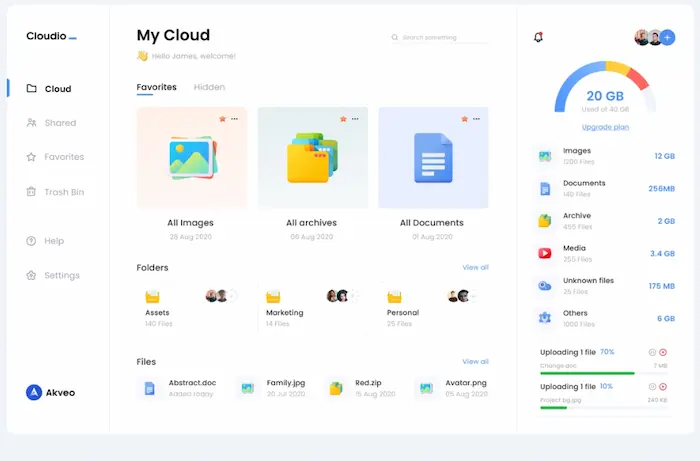Click View all for Folders

pyautogui.click(x=475, y=267)
